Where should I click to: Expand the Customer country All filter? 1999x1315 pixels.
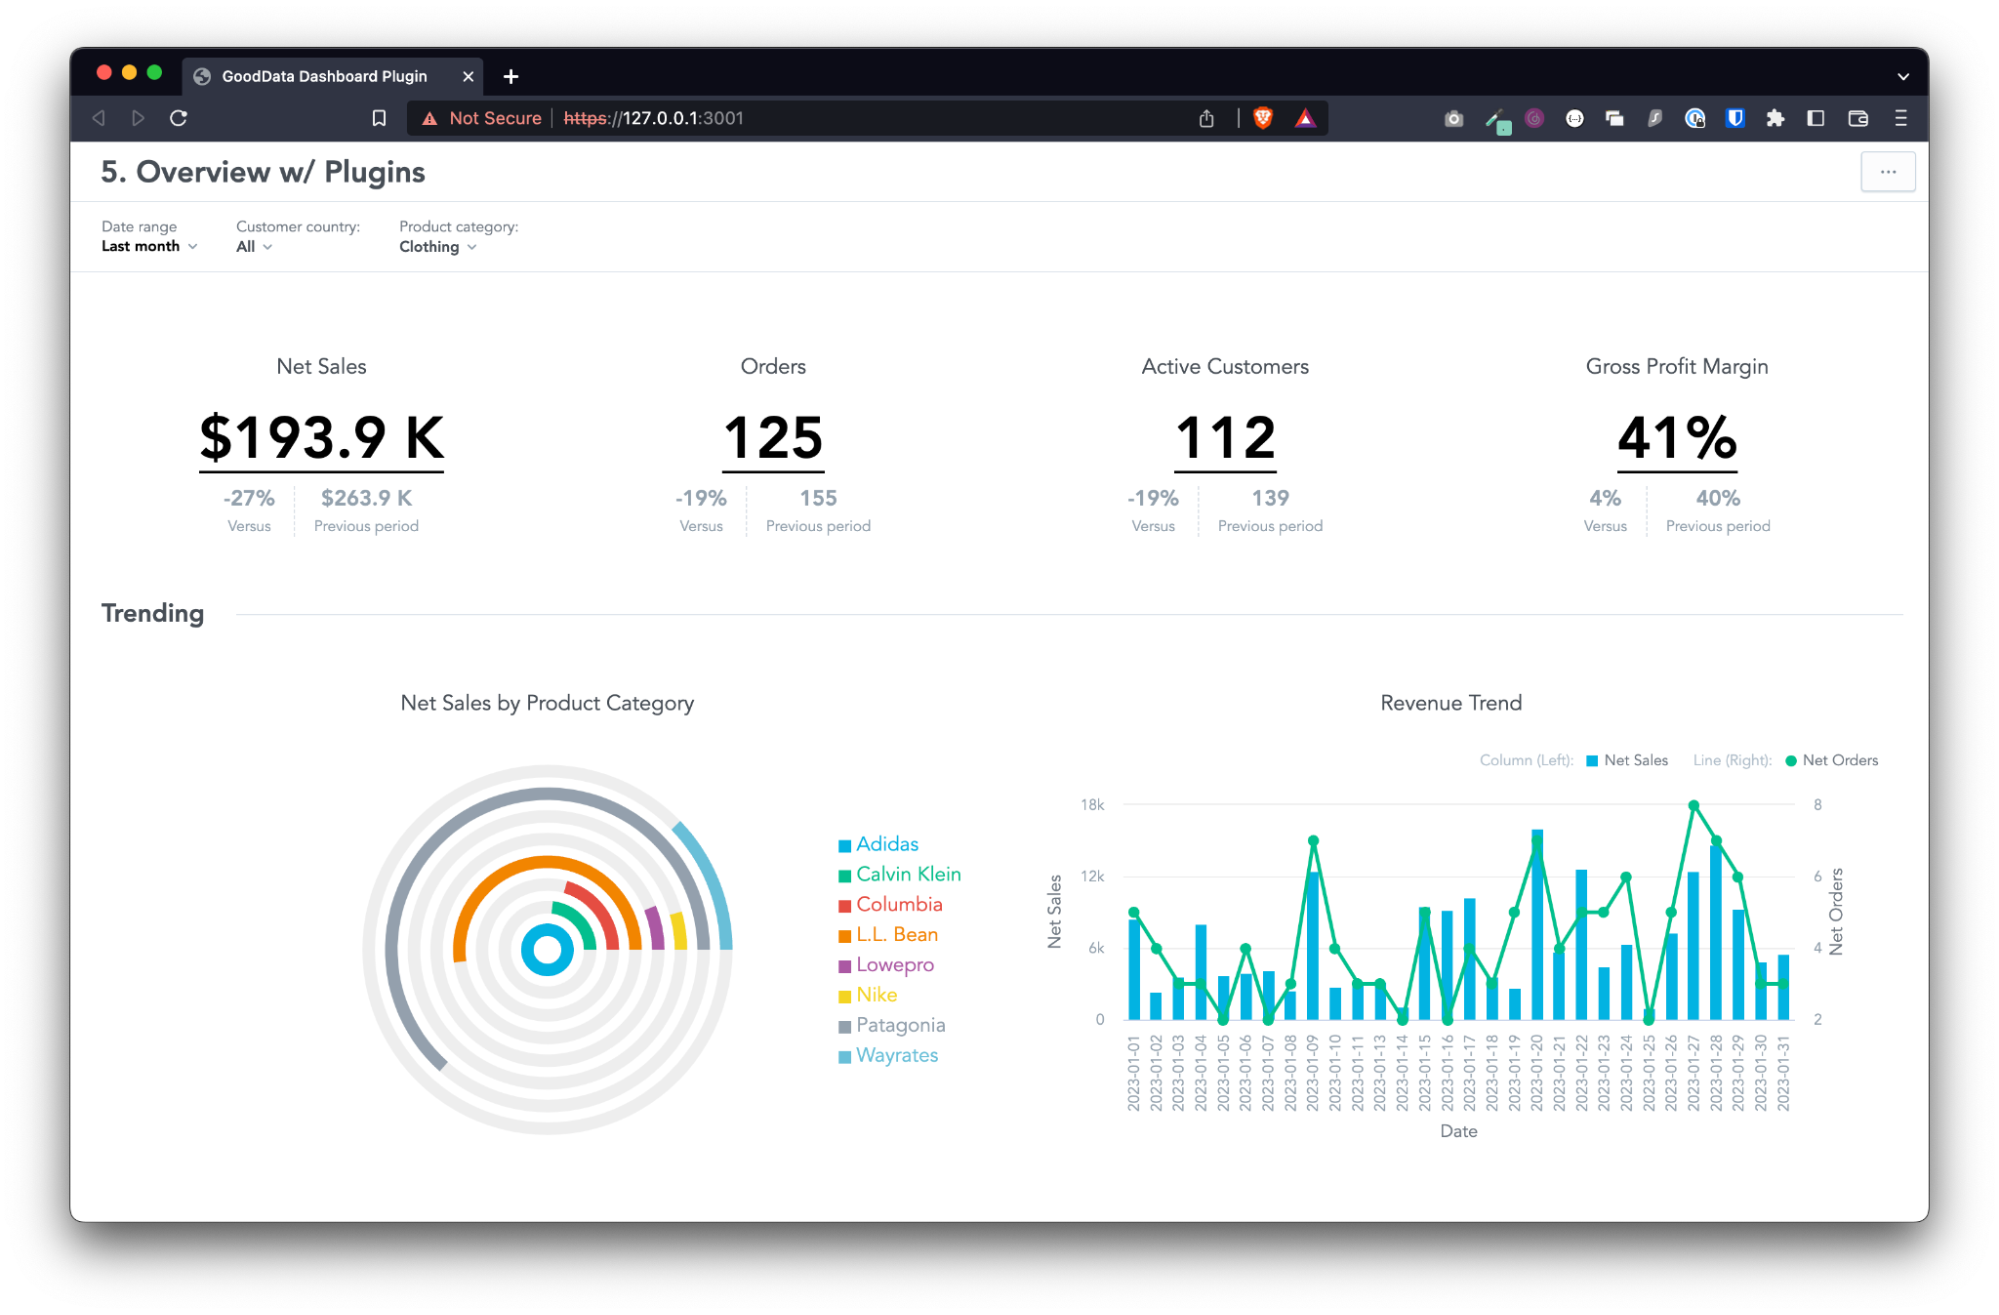pos(252,246)
